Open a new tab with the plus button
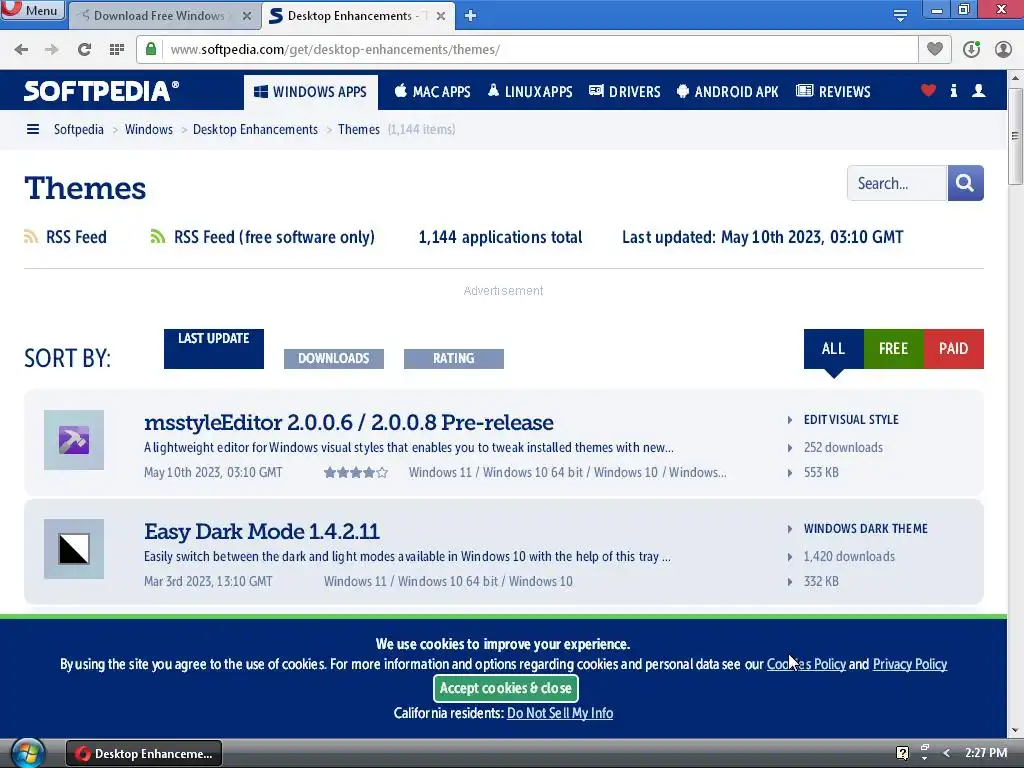The height and width of the screenshot is (768, 1024). pos(470,16)
